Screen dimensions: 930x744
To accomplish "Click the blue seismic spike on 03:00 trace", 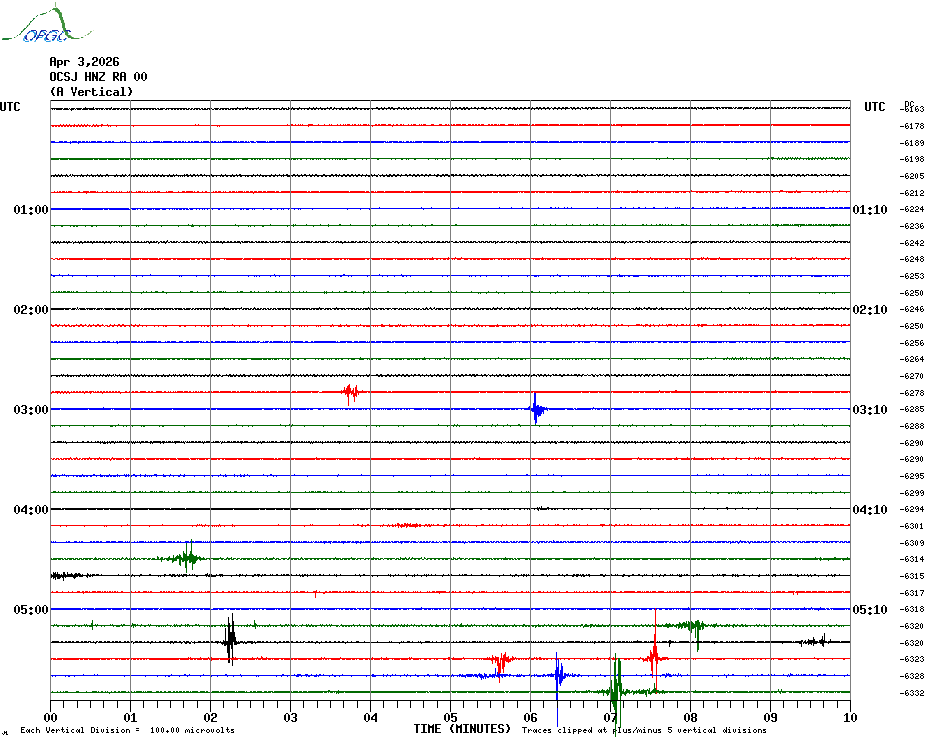I will coord(537,409).
